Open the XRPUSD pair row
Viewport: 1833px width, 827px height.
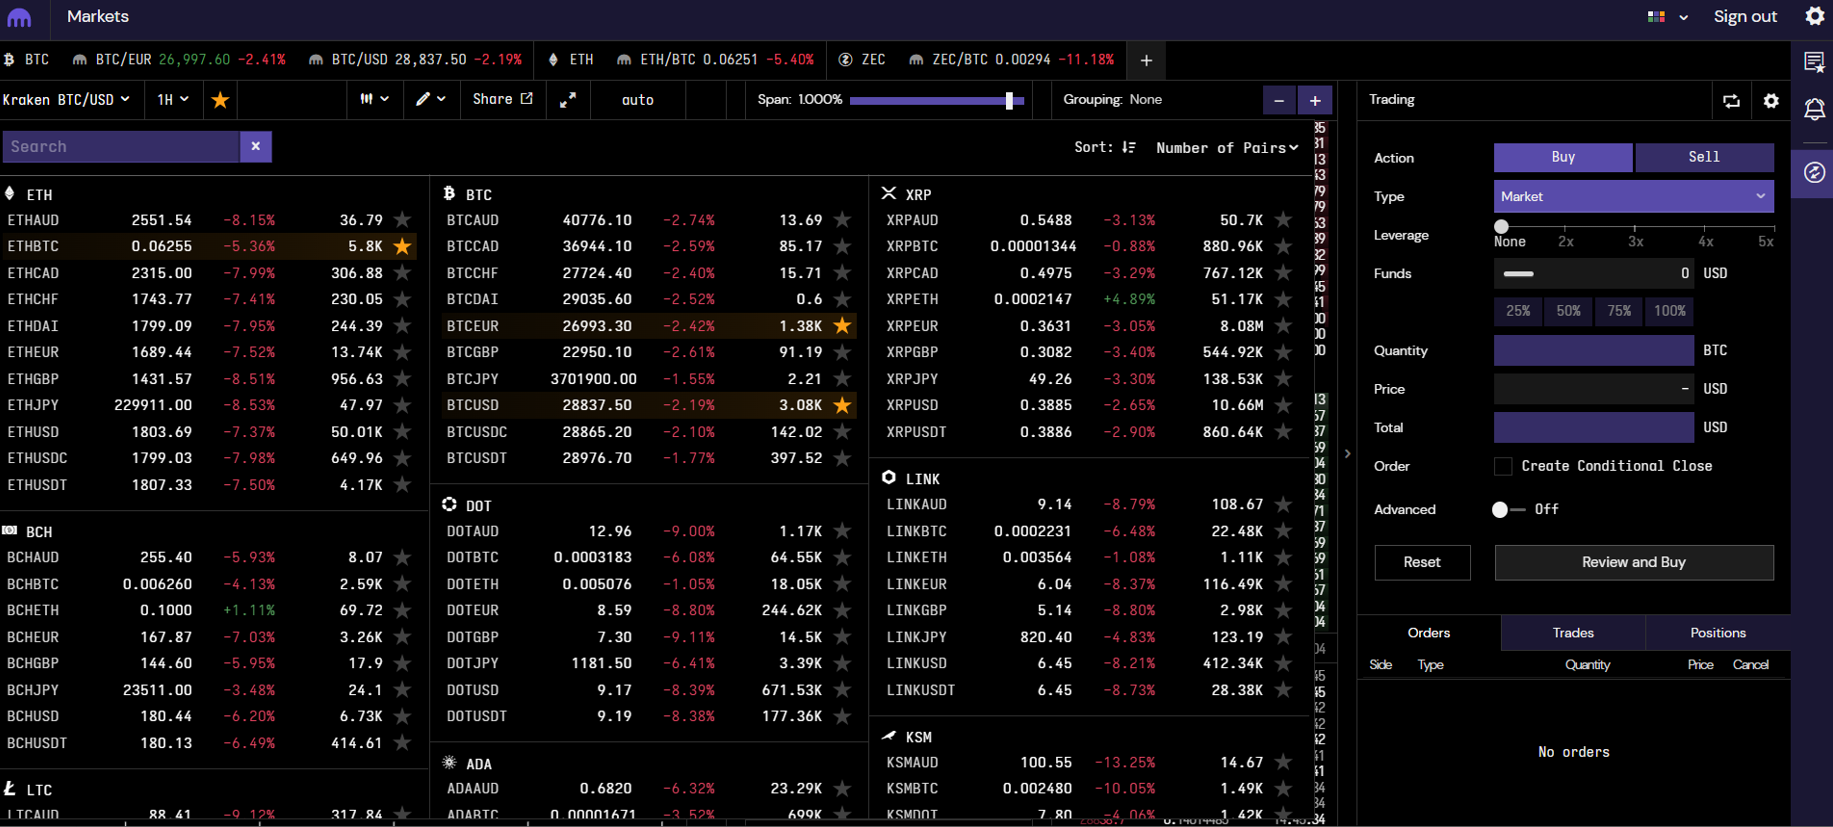click(1088, 405)
